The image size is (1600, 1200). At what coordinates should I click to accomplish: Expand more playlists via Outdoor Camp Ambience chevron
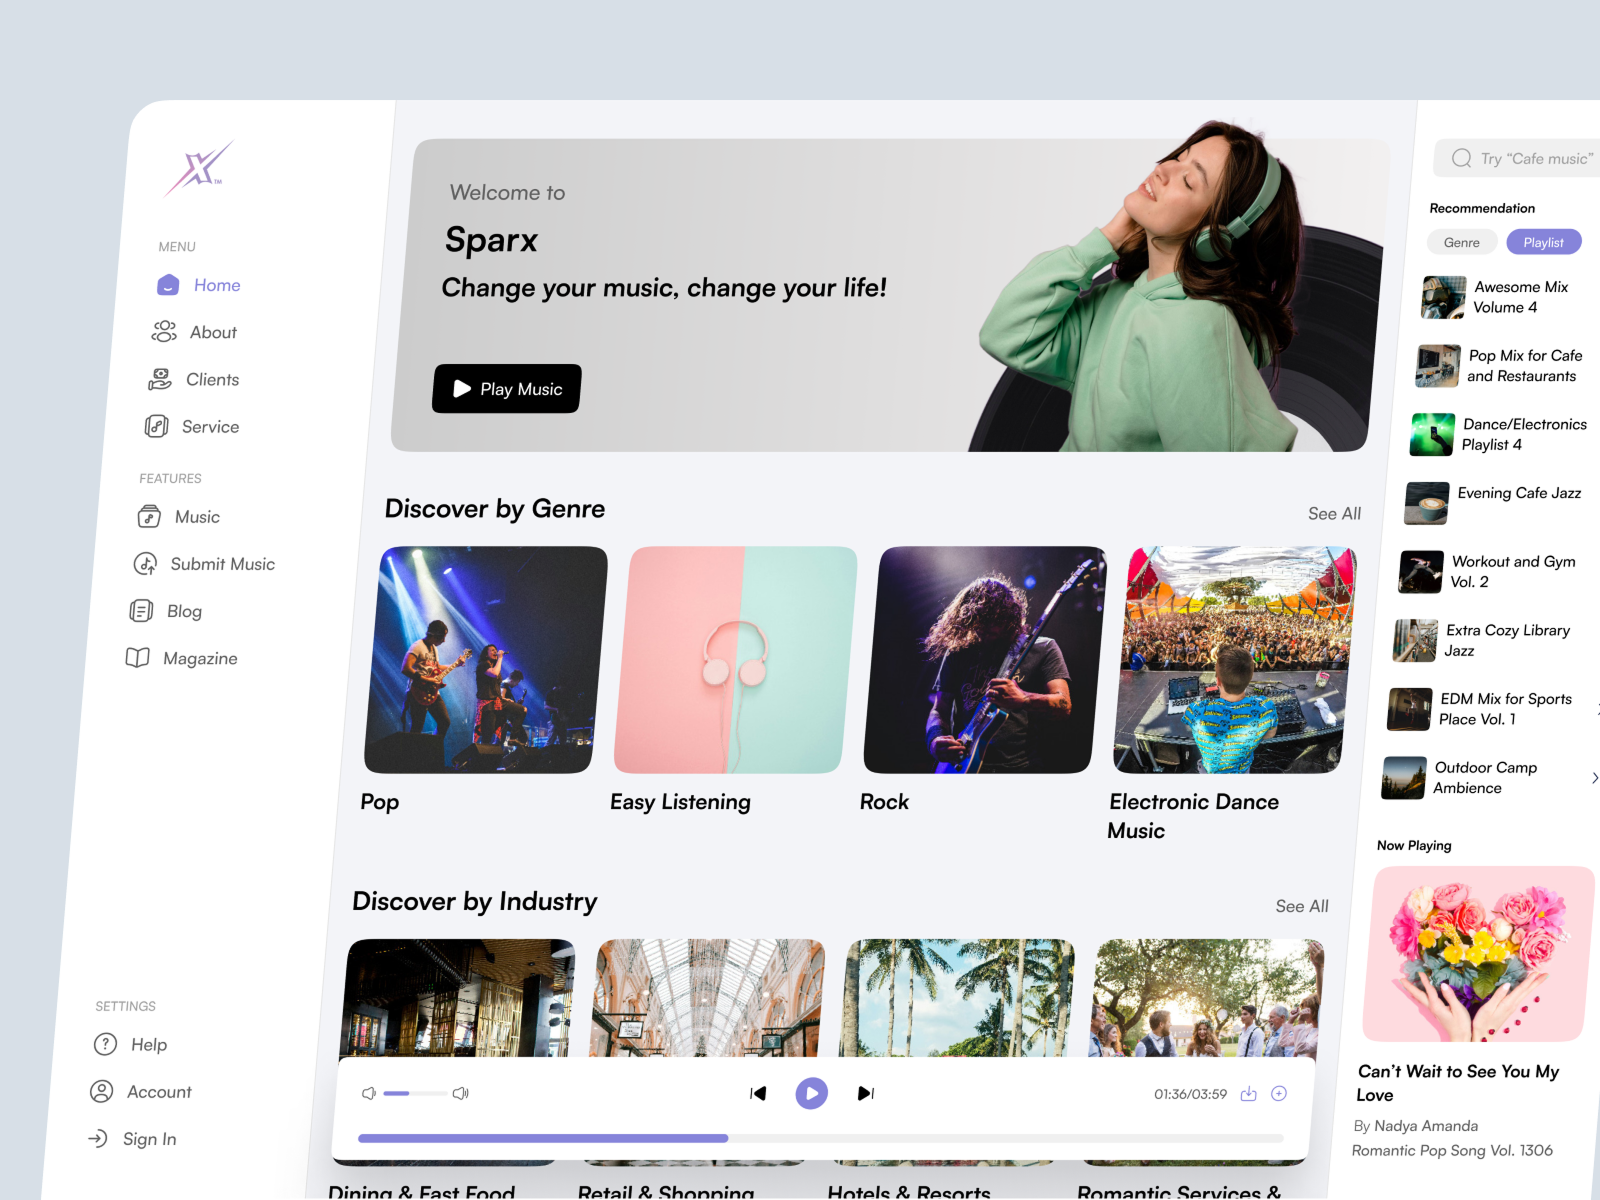click(x=1595, y=778)
